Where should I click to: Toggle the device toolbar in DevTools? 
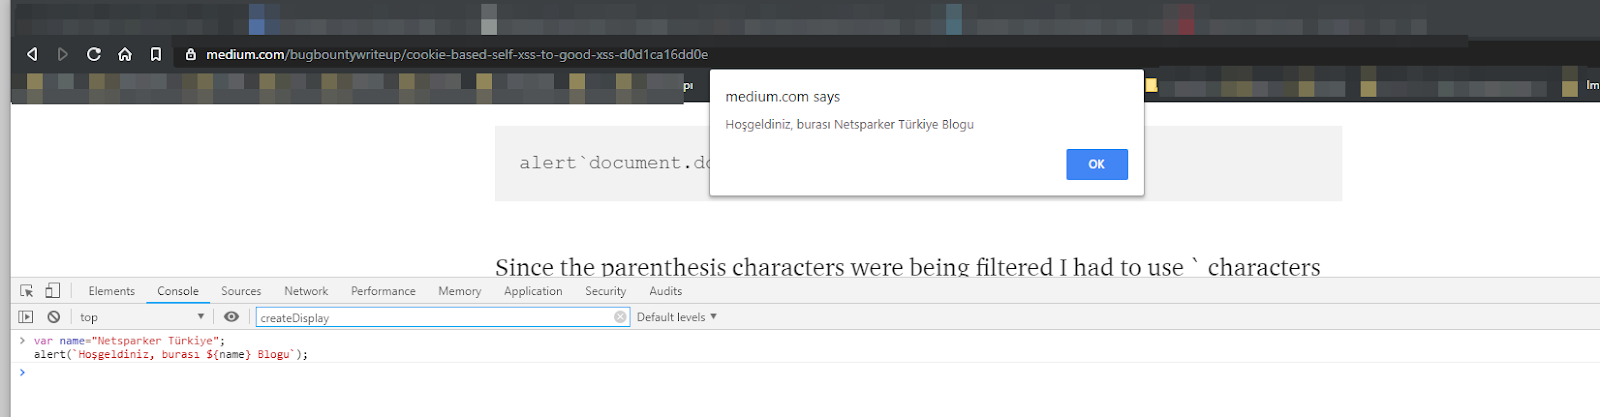coord(53,291)
